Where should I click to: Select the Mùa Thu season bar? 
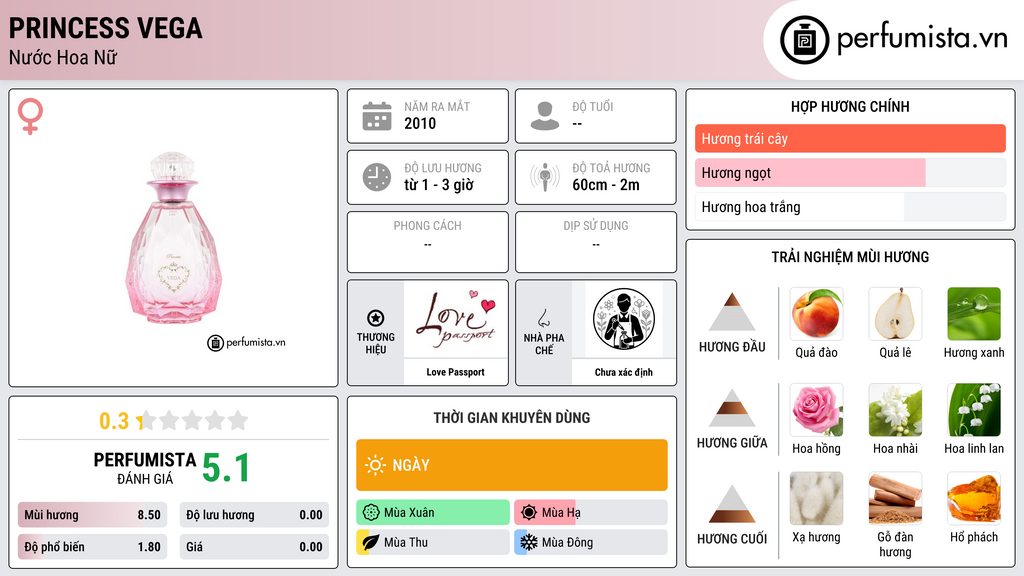(432, 542)
